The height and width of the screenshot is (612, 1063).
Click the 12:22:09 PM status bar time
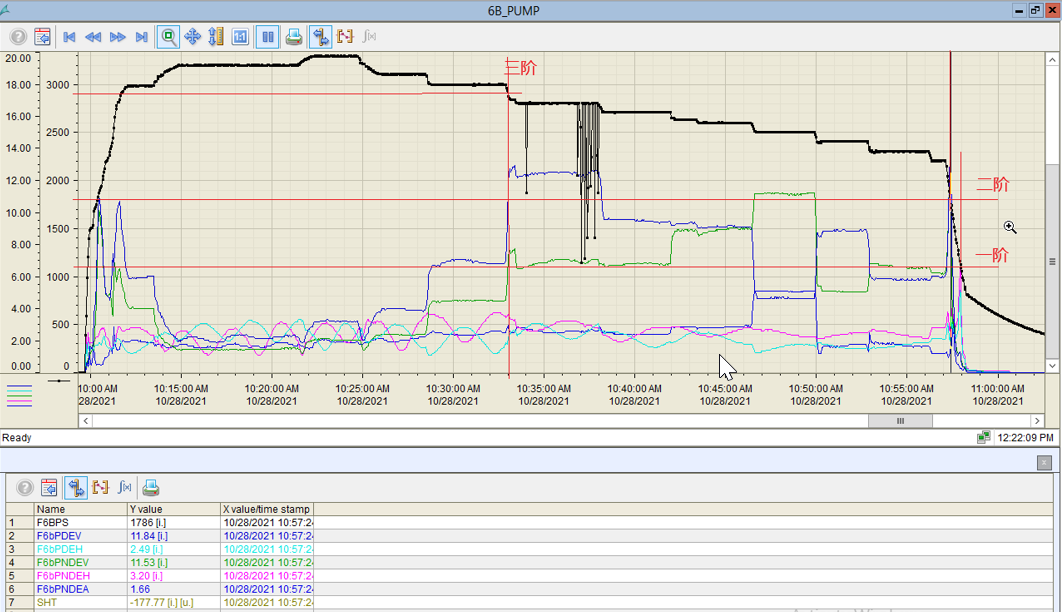click(x=1025, y=437)
